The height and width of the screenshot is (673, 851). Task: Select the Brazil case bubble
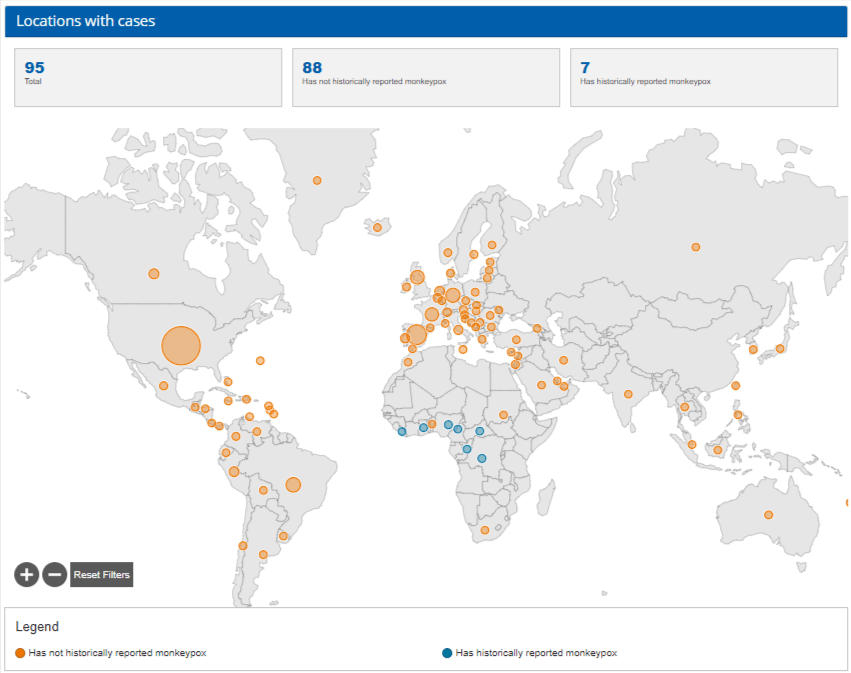293,485
